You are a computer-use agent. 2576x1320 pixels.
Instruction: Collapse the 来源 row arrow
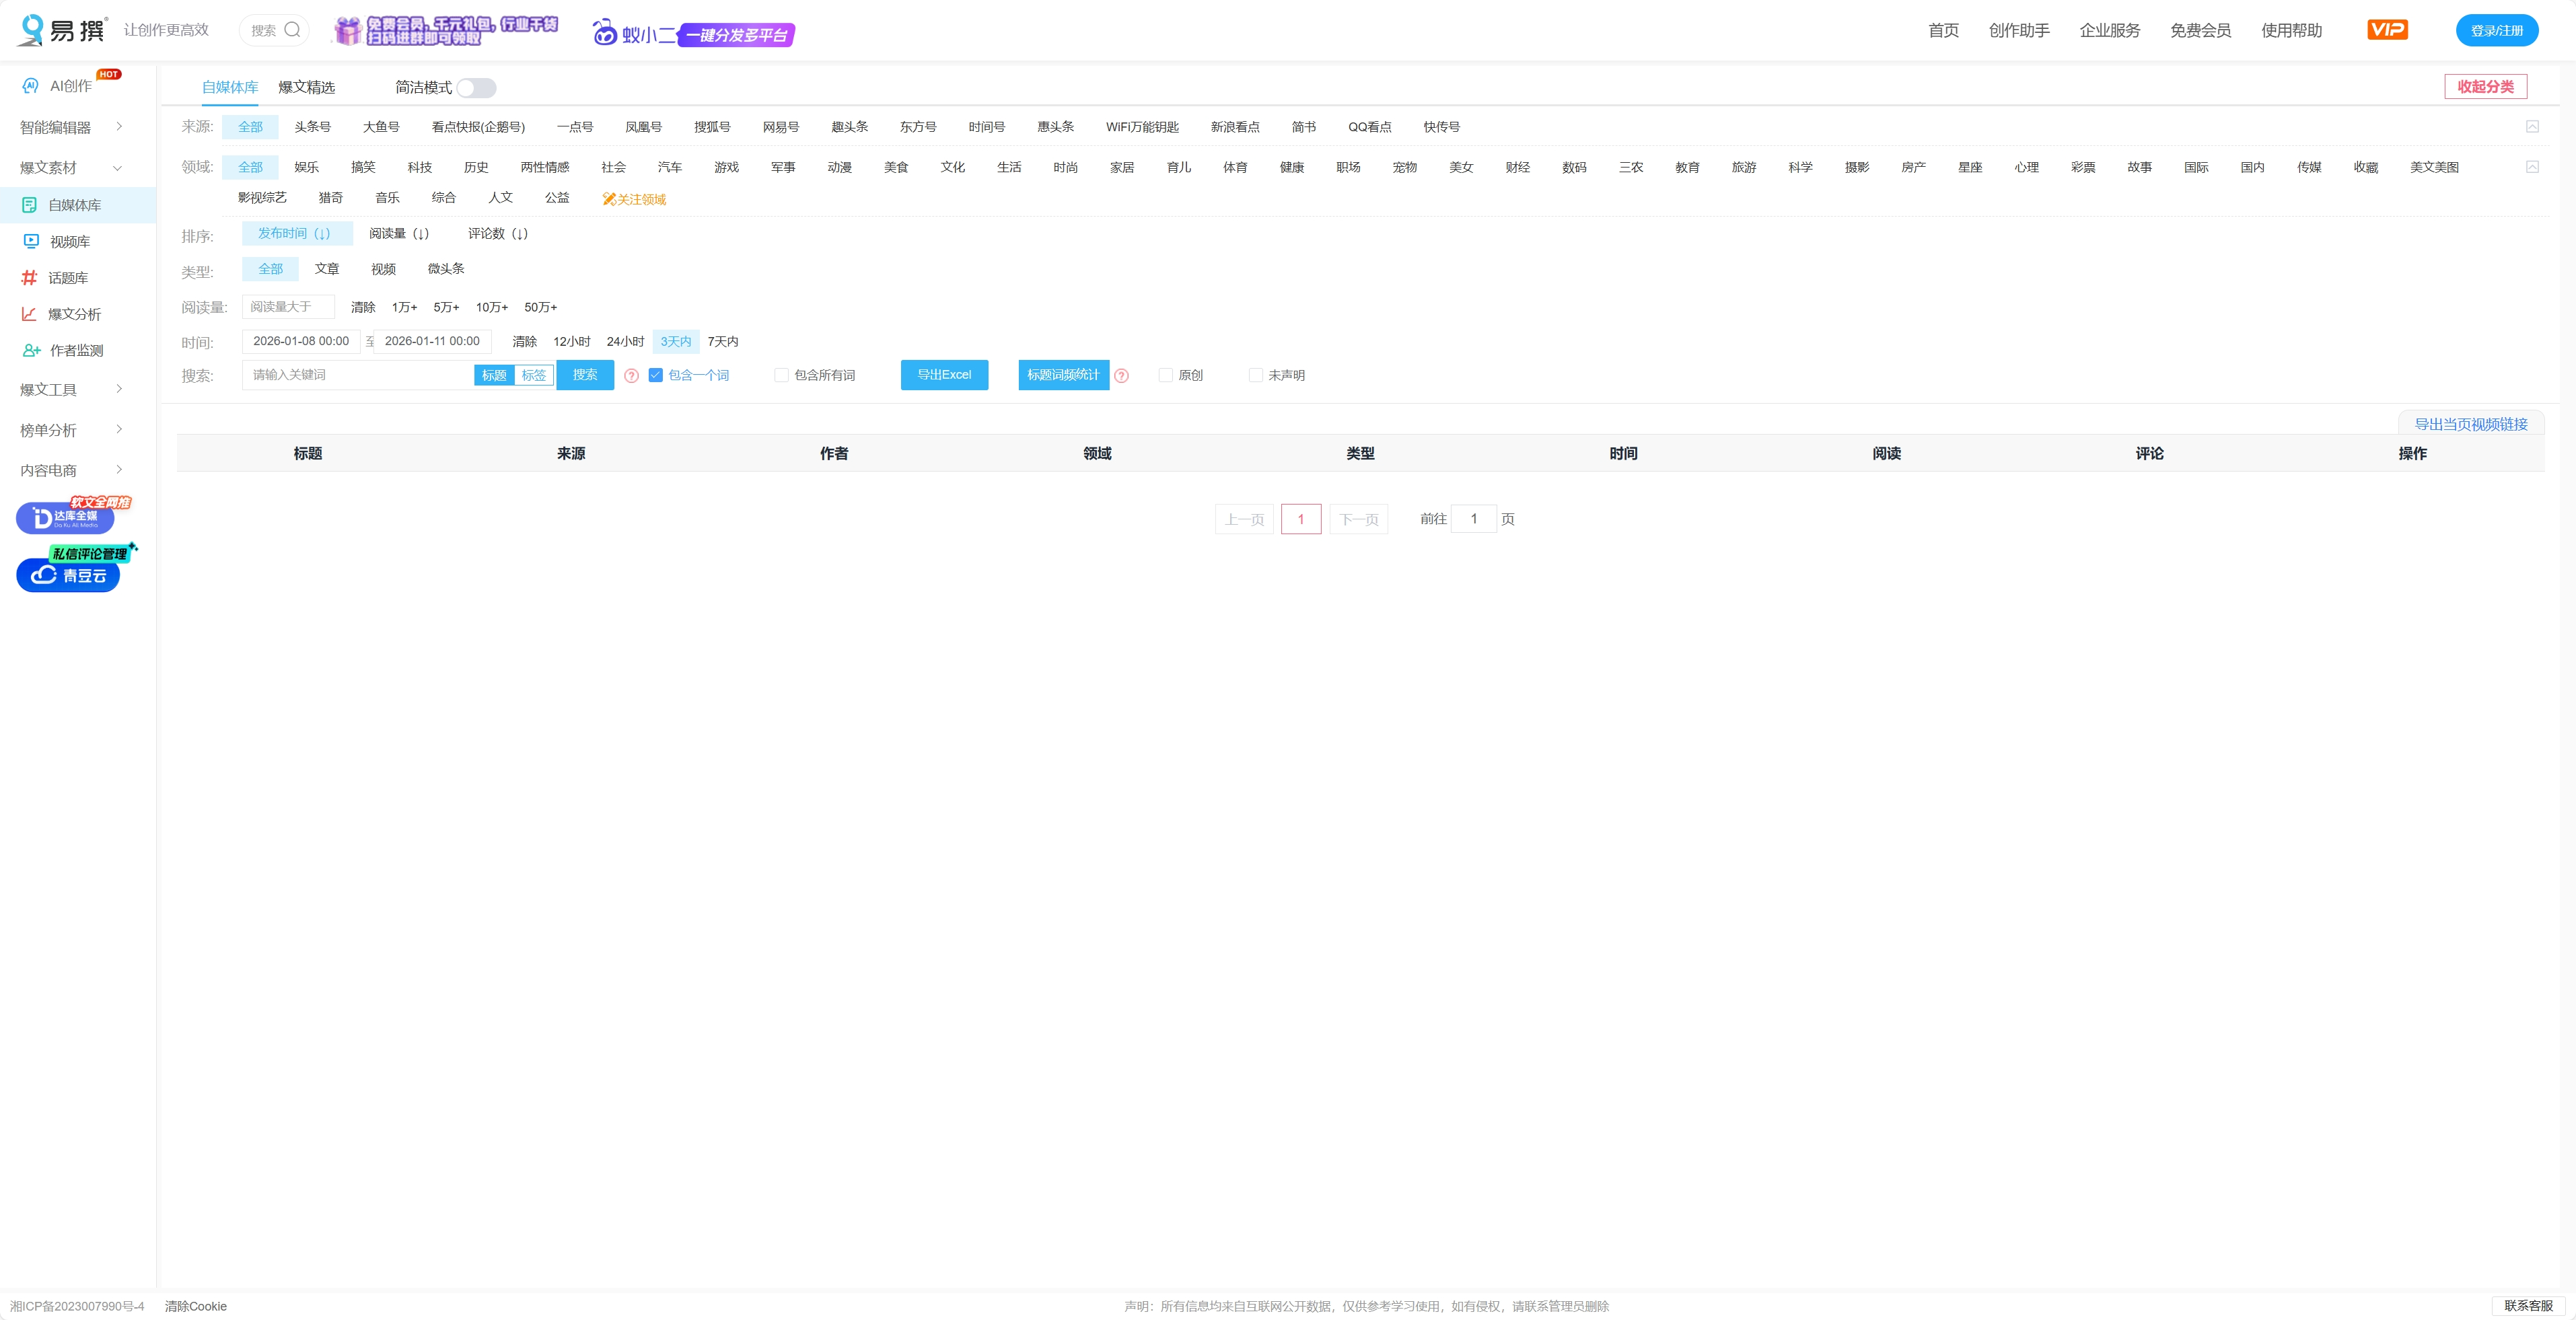pos(2532,127)
